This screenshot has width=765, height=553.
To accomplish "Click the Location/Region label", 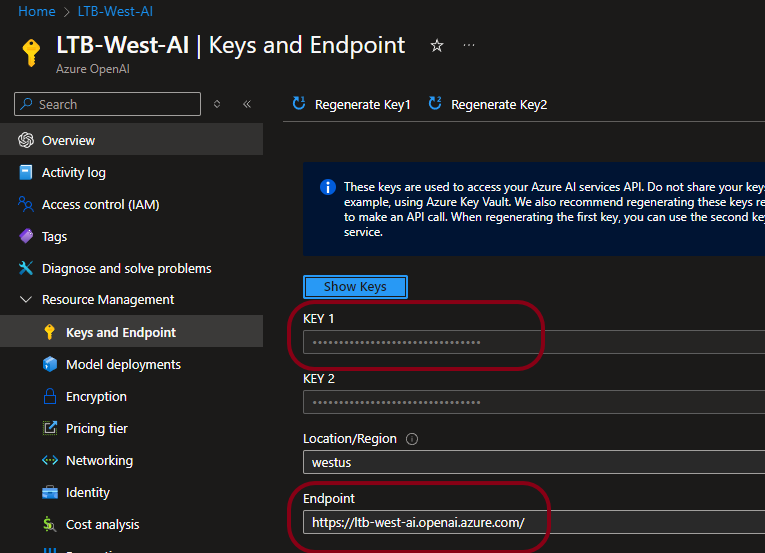I will [x=350, y=439].
